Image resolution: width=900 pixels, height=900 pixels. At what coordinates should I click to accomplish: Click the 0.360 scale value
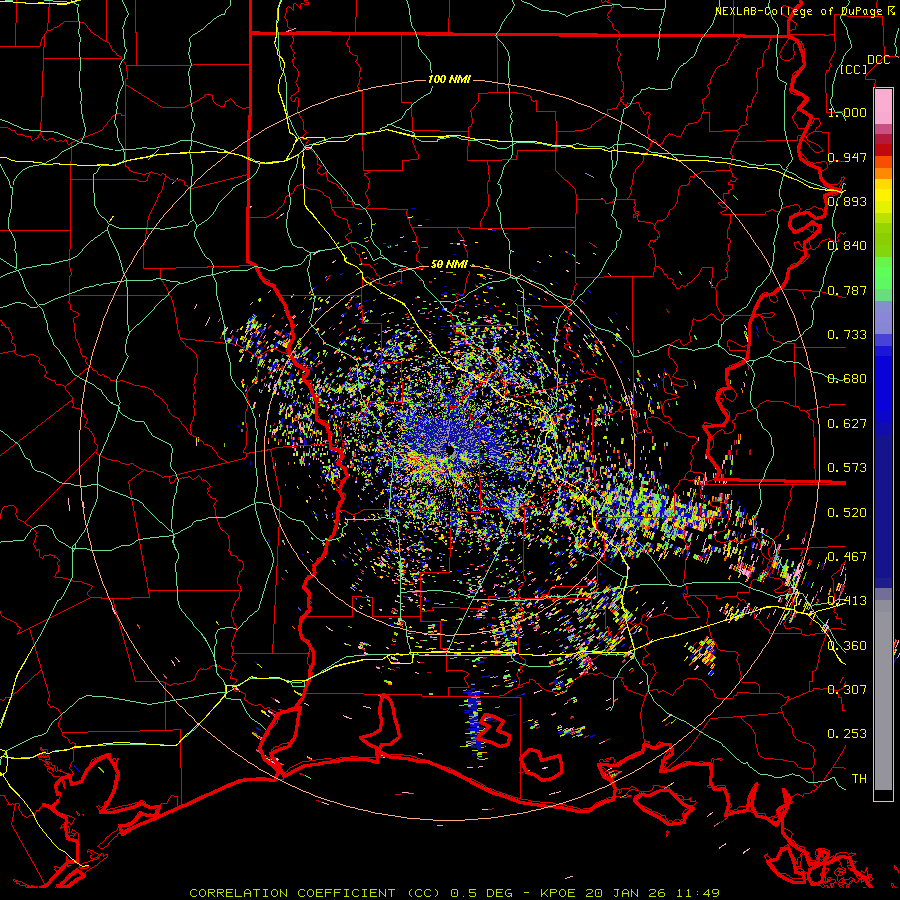point(847,646)
